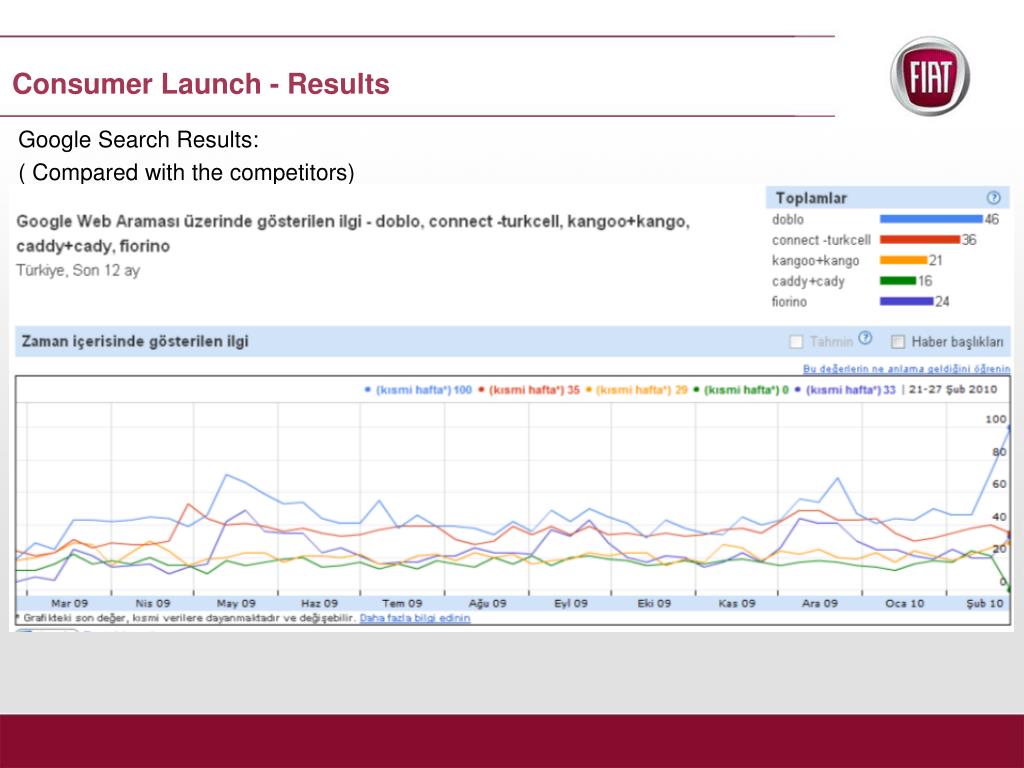Click the FIAT logo badge
This screenshot has height=768, width=1024.
[930, 76]
